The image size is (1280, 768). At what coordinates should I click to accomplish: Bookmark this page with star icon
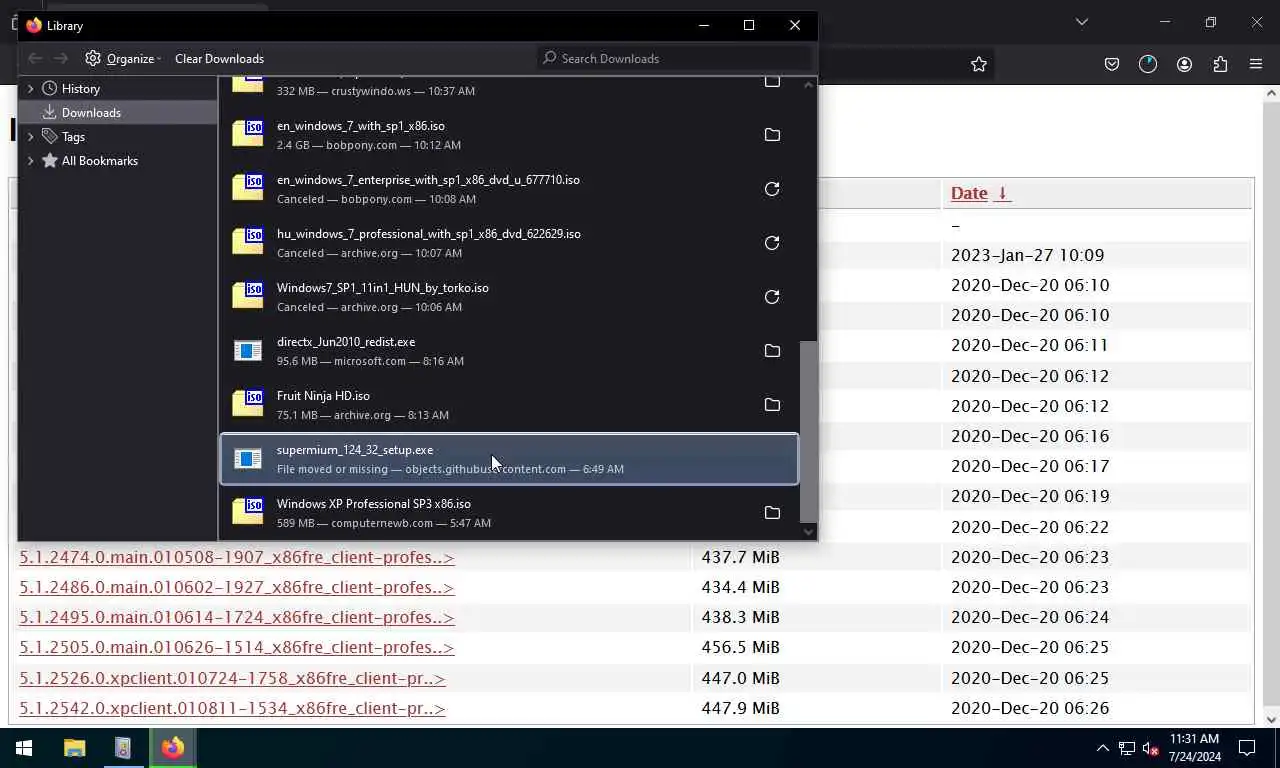pyautogui.click(x=979, y=64)
